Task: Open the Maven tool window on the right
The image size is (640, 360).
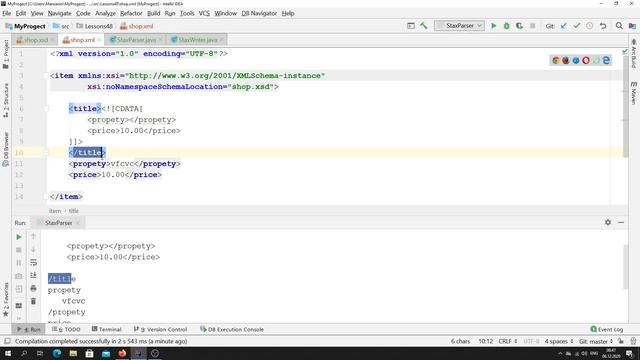Action: coord(633,93)
